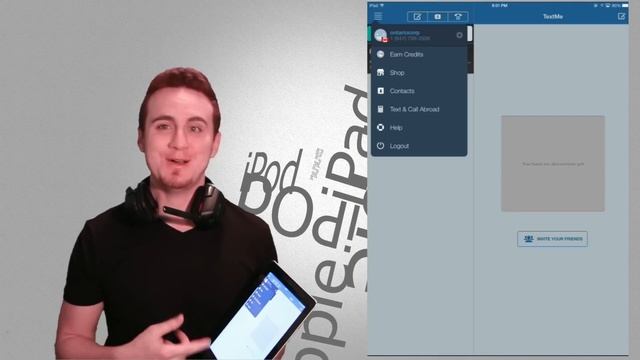Click the profile phone number text
Image resolution: width=640 pixels, height=360 pixels.
point(409,38)
